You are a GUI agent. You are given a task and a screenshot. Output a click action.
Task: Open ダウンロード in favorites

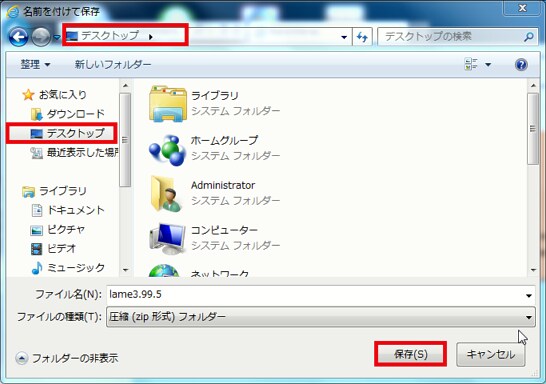click(x=76, y=113)
